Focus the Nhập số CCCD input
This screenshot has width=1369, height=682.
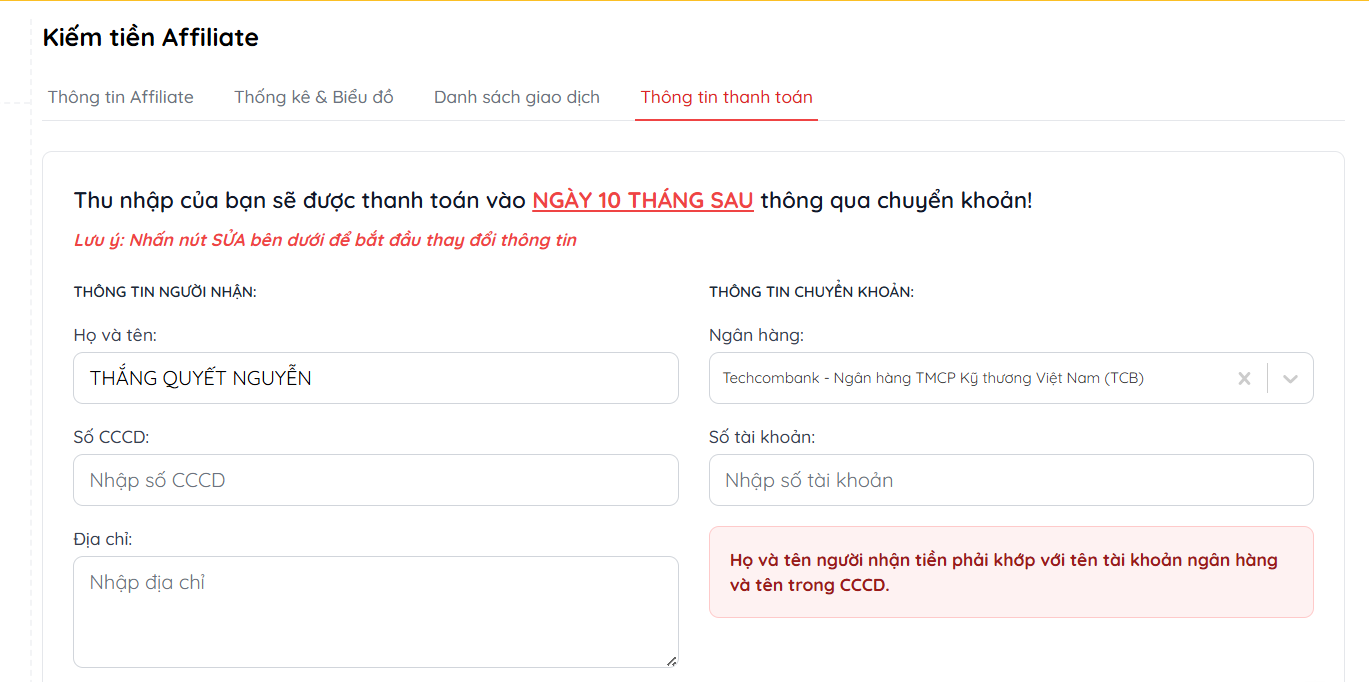click(x=375, y=480)
